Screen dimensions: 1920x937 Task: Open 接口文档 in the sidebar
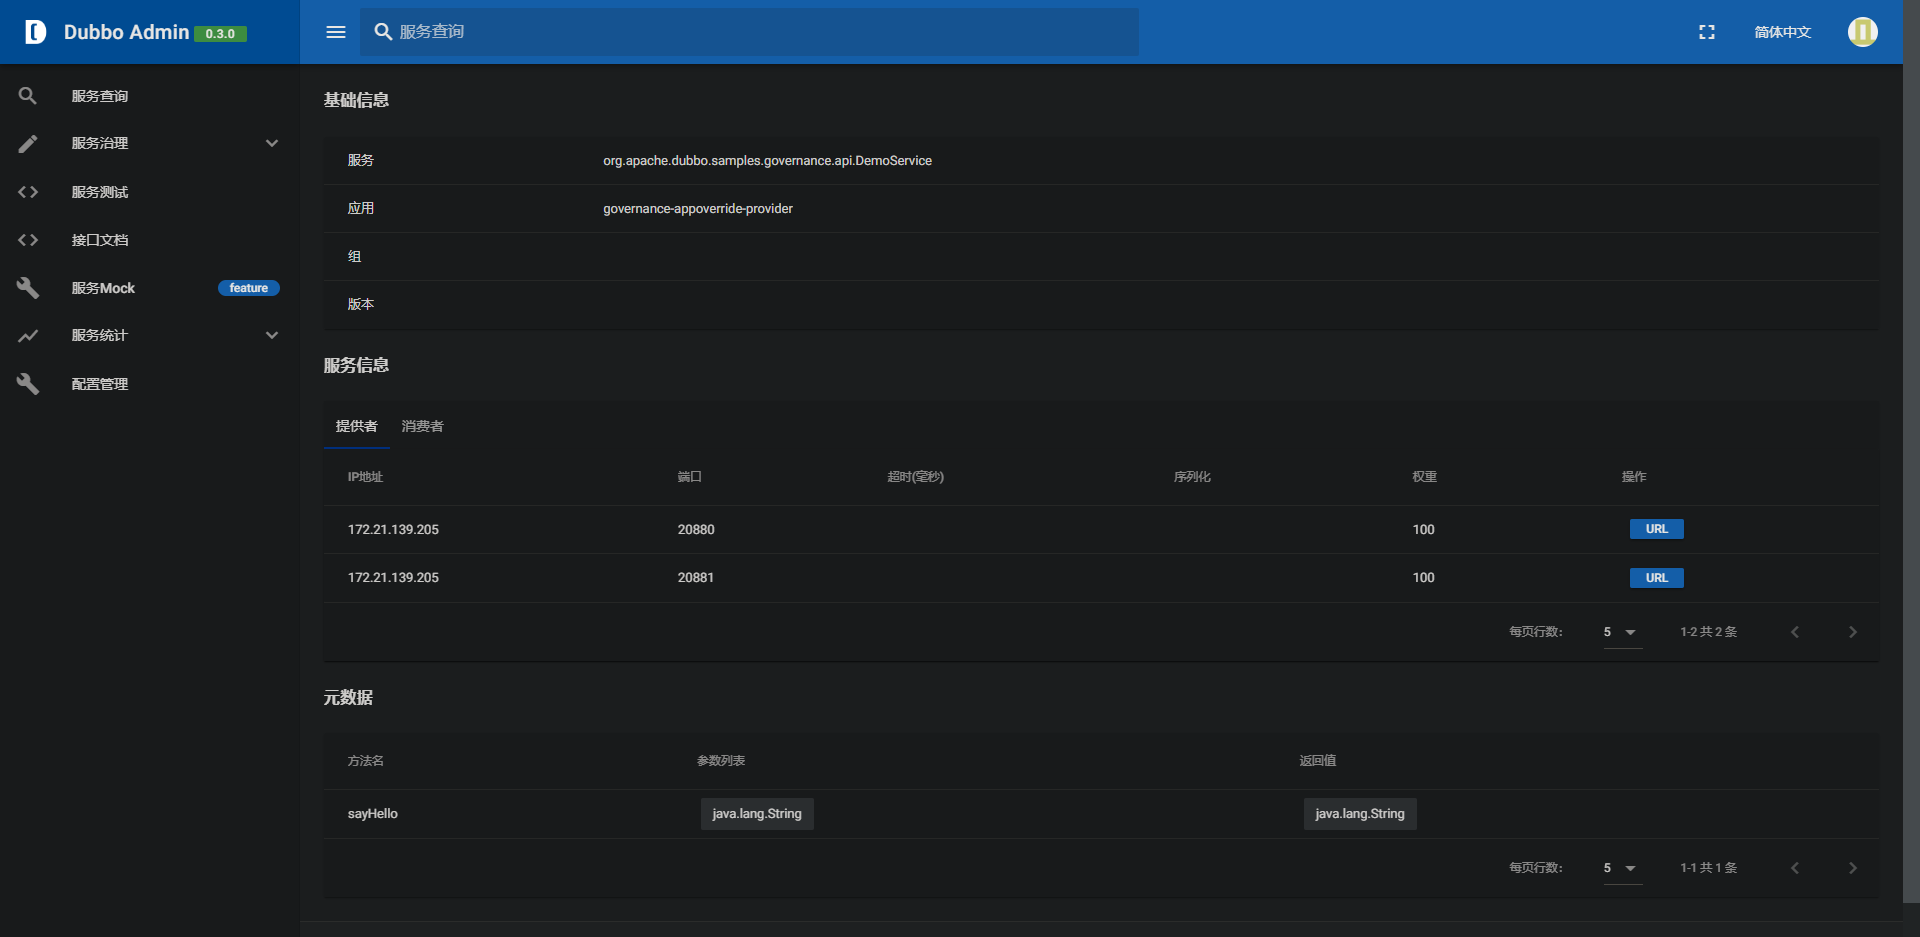[100, 240]
